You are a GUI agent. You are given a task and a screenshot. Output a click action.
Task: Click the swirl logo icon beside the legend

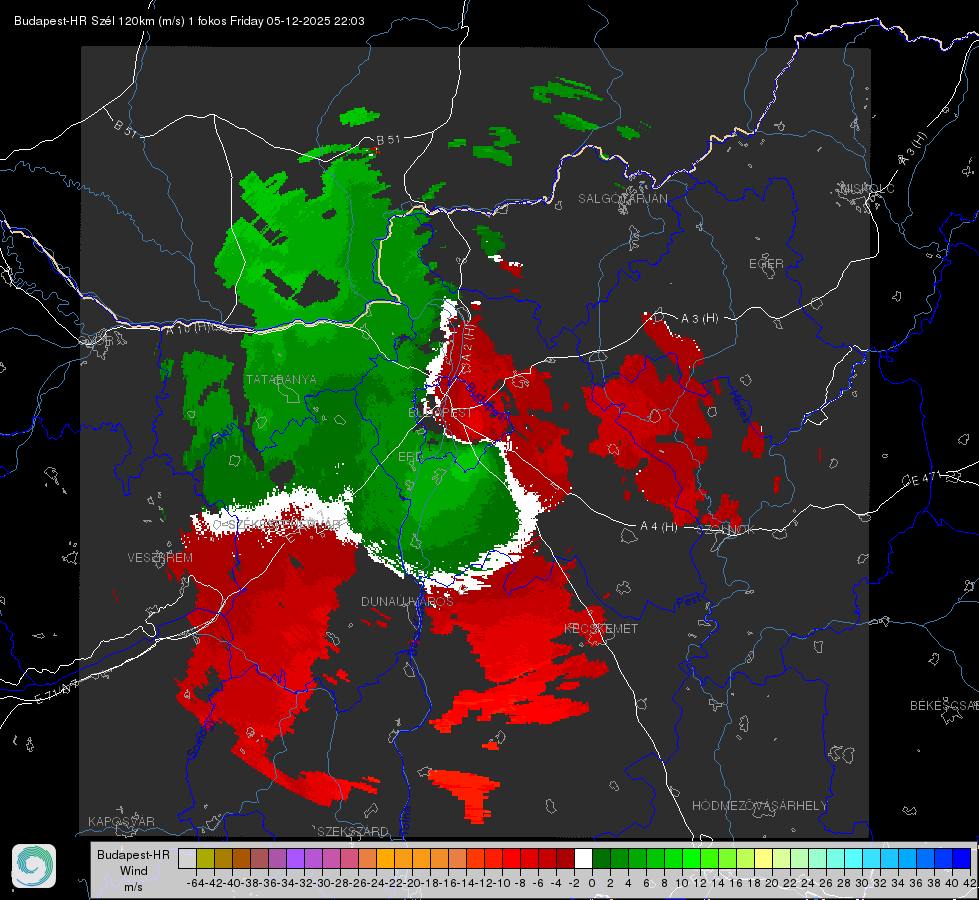(34, 866)
